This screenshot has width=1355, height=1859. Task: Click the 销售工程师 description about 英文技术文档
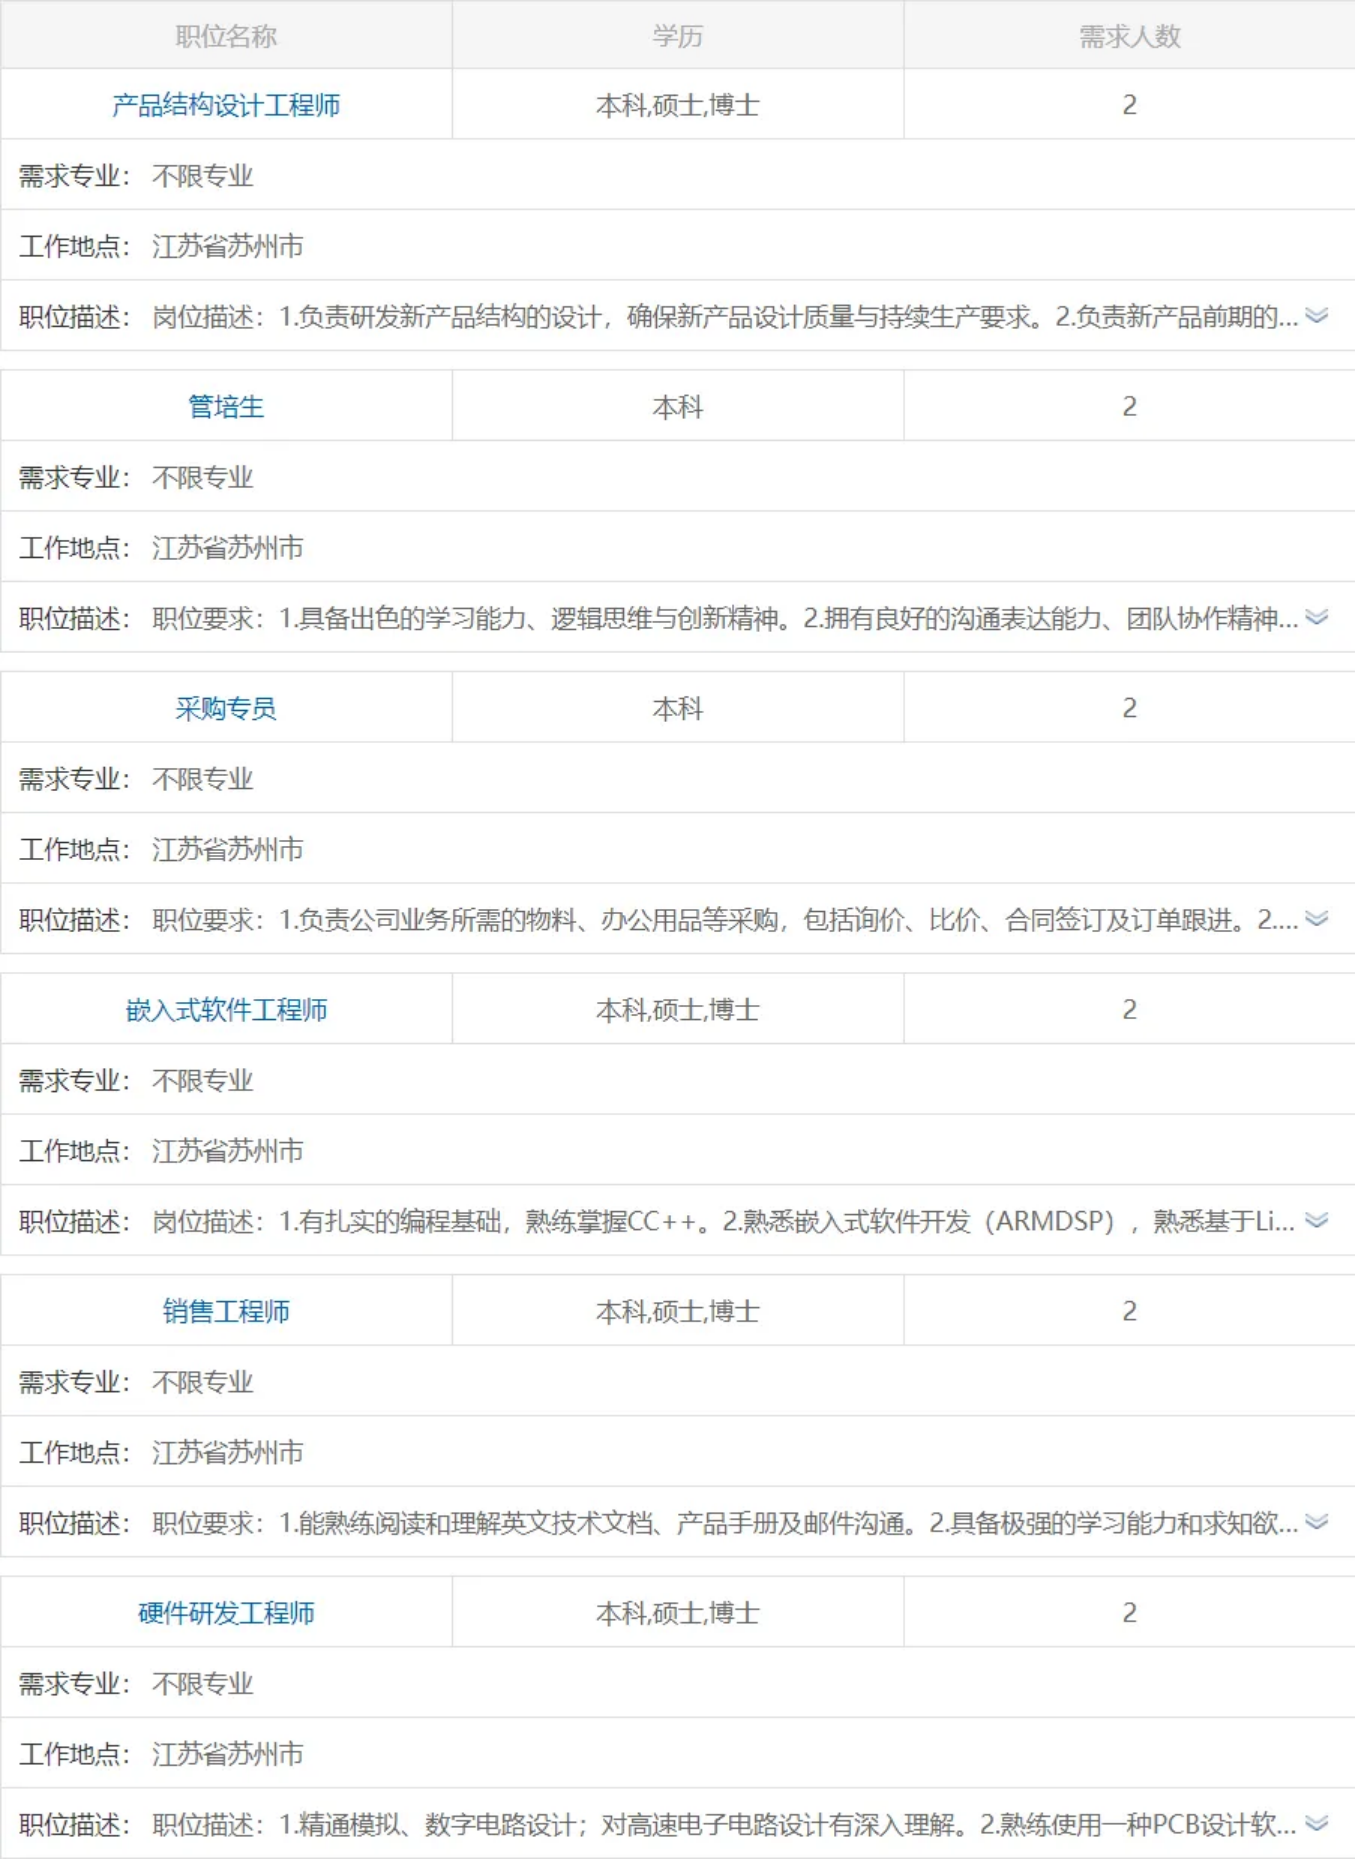(x=724, y=1524)
